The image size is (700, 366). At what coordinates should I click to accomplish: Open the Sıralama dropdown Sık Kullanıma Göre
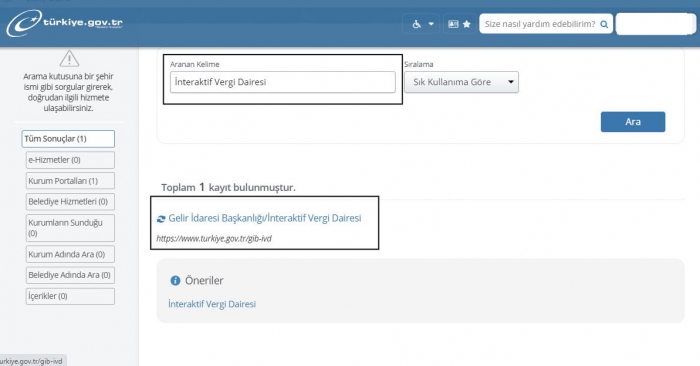click(461, 82)
